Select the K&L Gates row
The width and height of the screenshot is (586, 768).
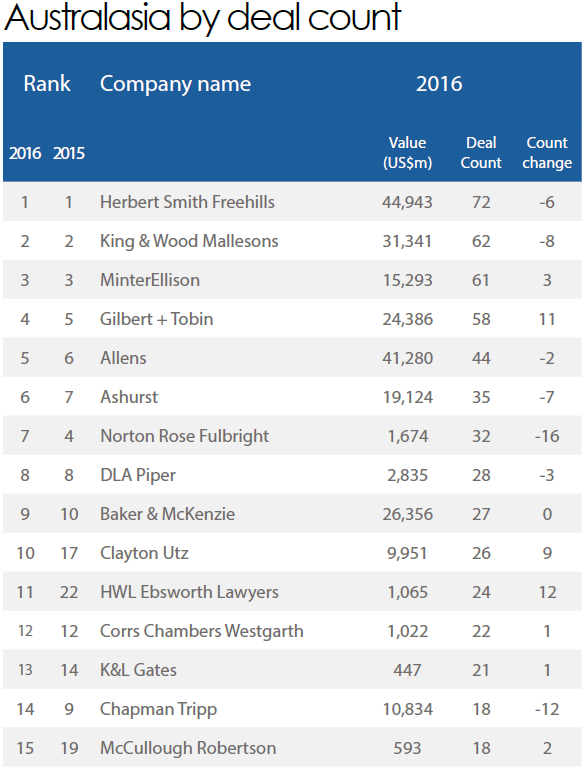pyautogui.click(x=293, y=670)
